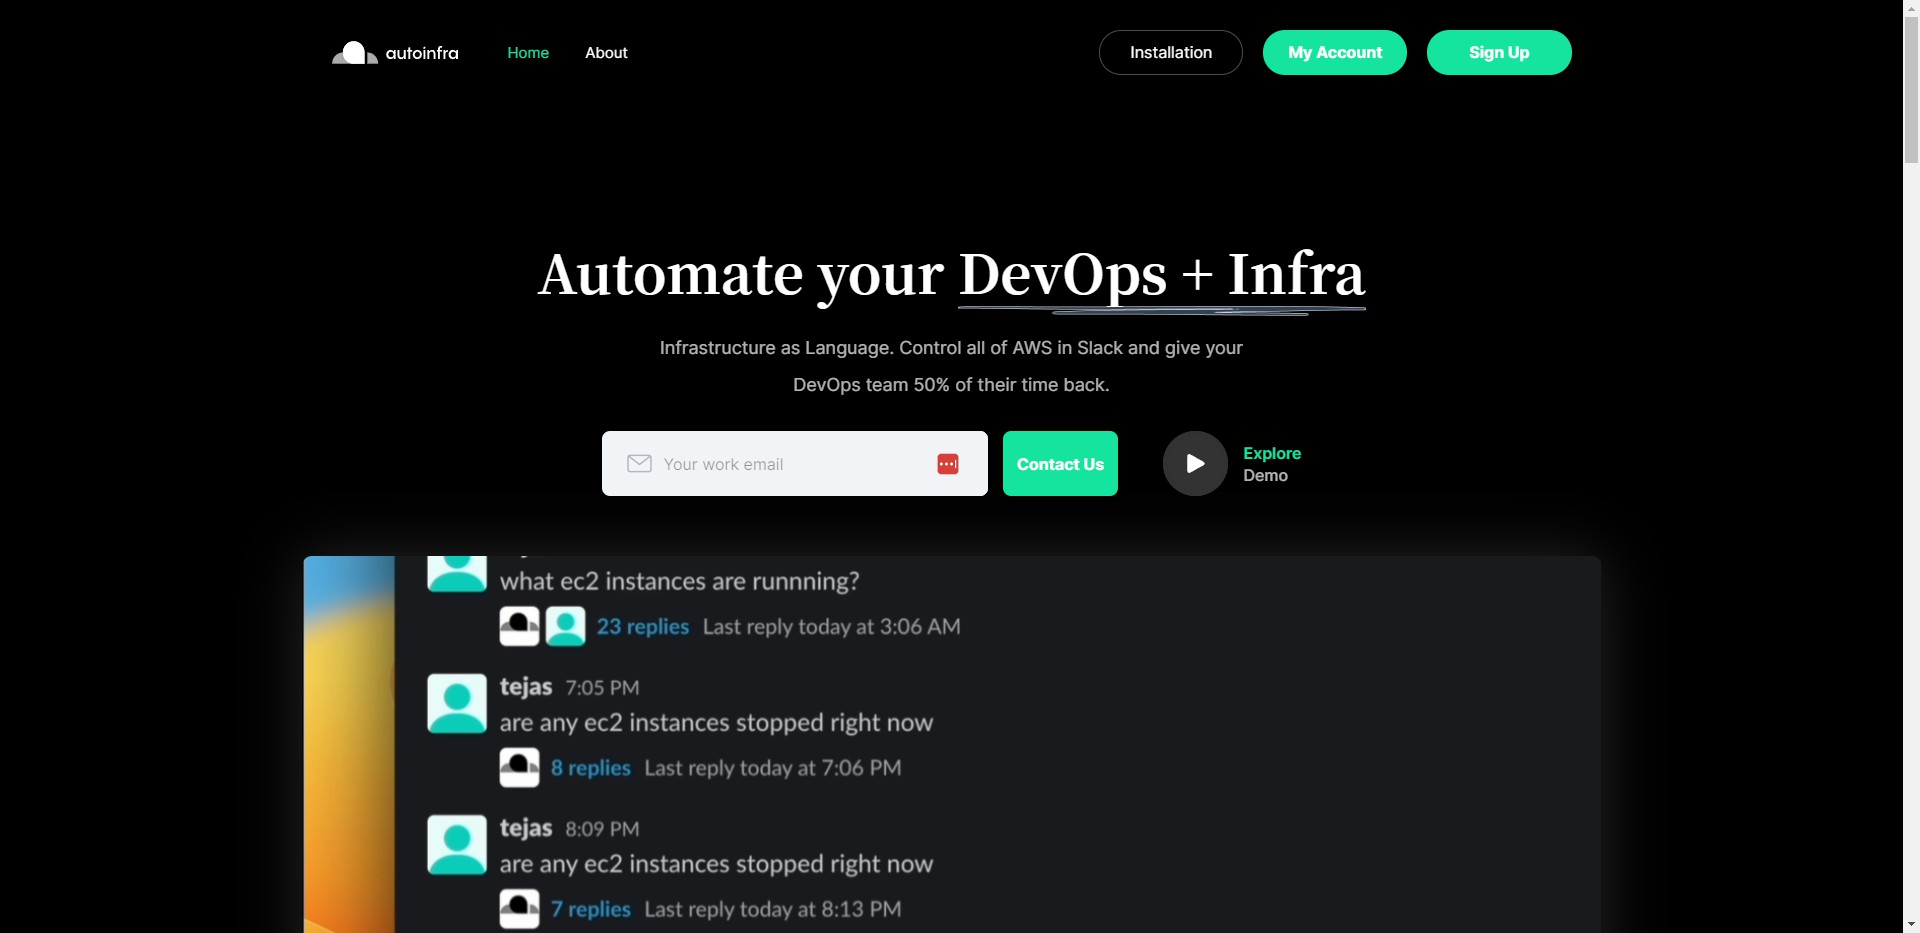Open the Installation page
This screenshot has width=1920, height=933.
pyautogui.click(x=1170, y=53)
